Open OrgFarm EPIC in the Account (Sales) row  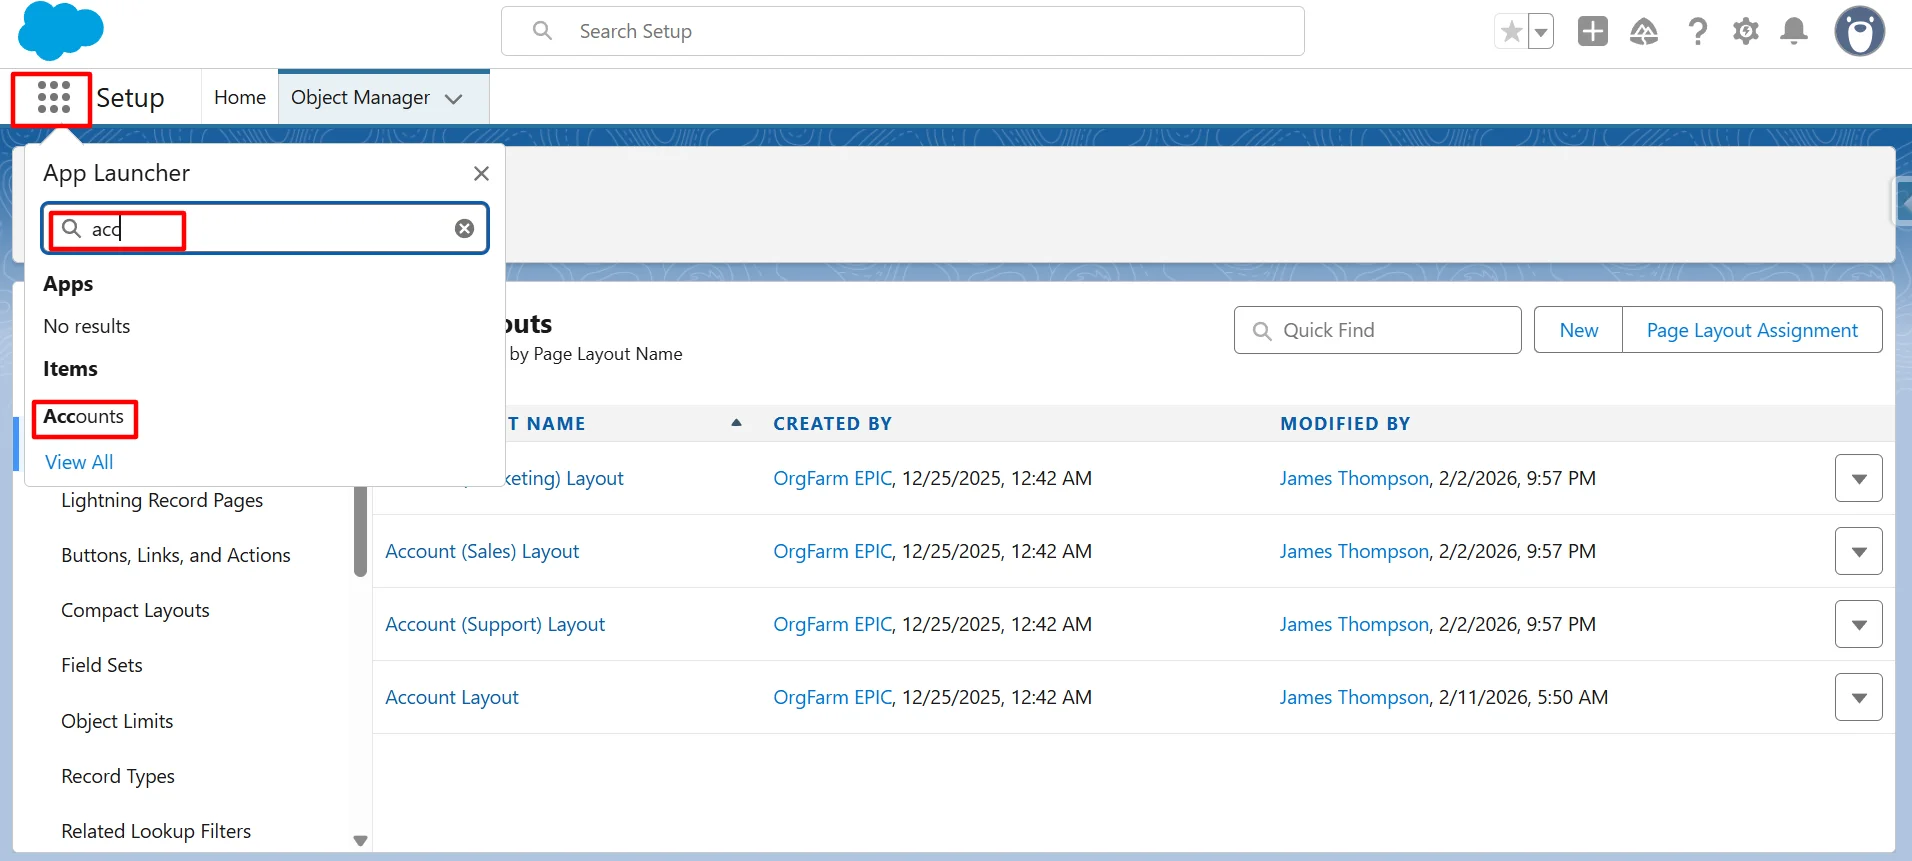pyautogui.click(x=832, y=551)
